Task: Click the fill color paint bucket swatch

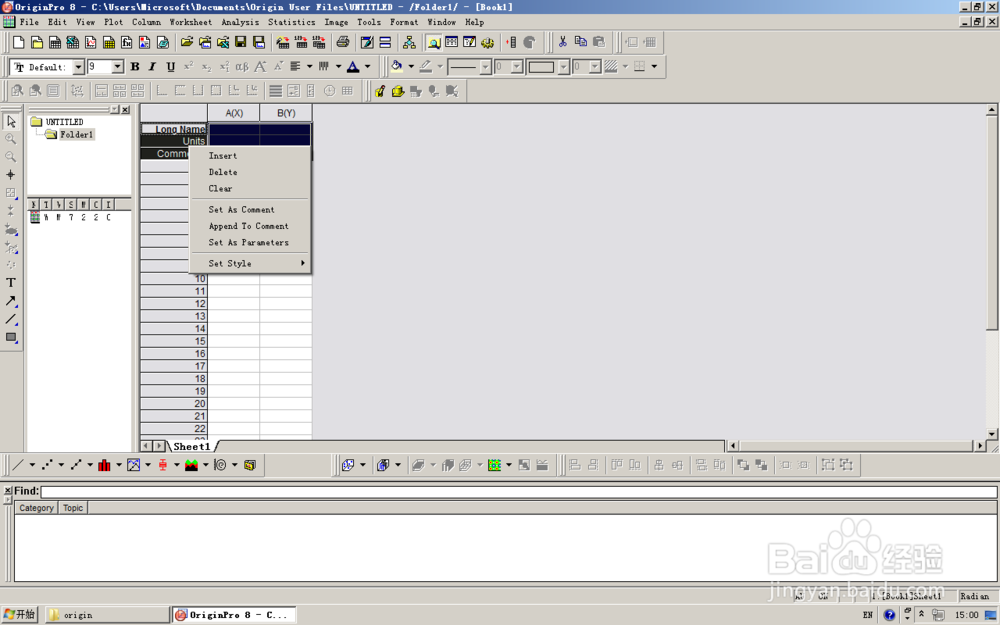Action: (397, 66)
